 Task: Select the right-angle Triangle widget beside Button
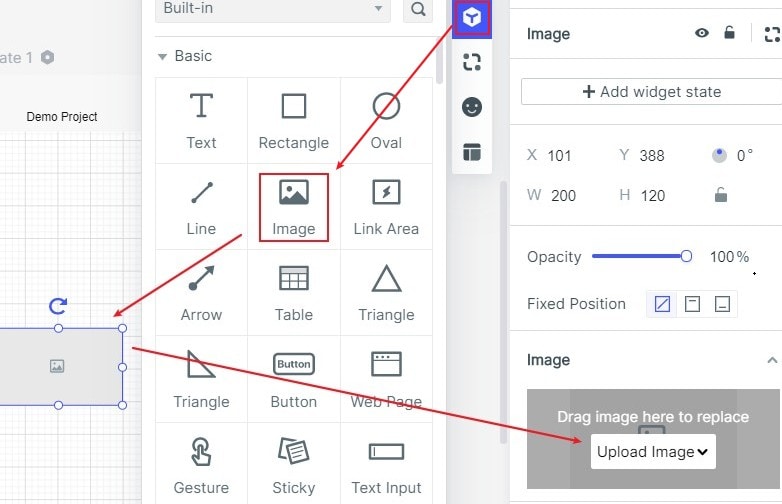pyautogui.click(x=201, y=379)
